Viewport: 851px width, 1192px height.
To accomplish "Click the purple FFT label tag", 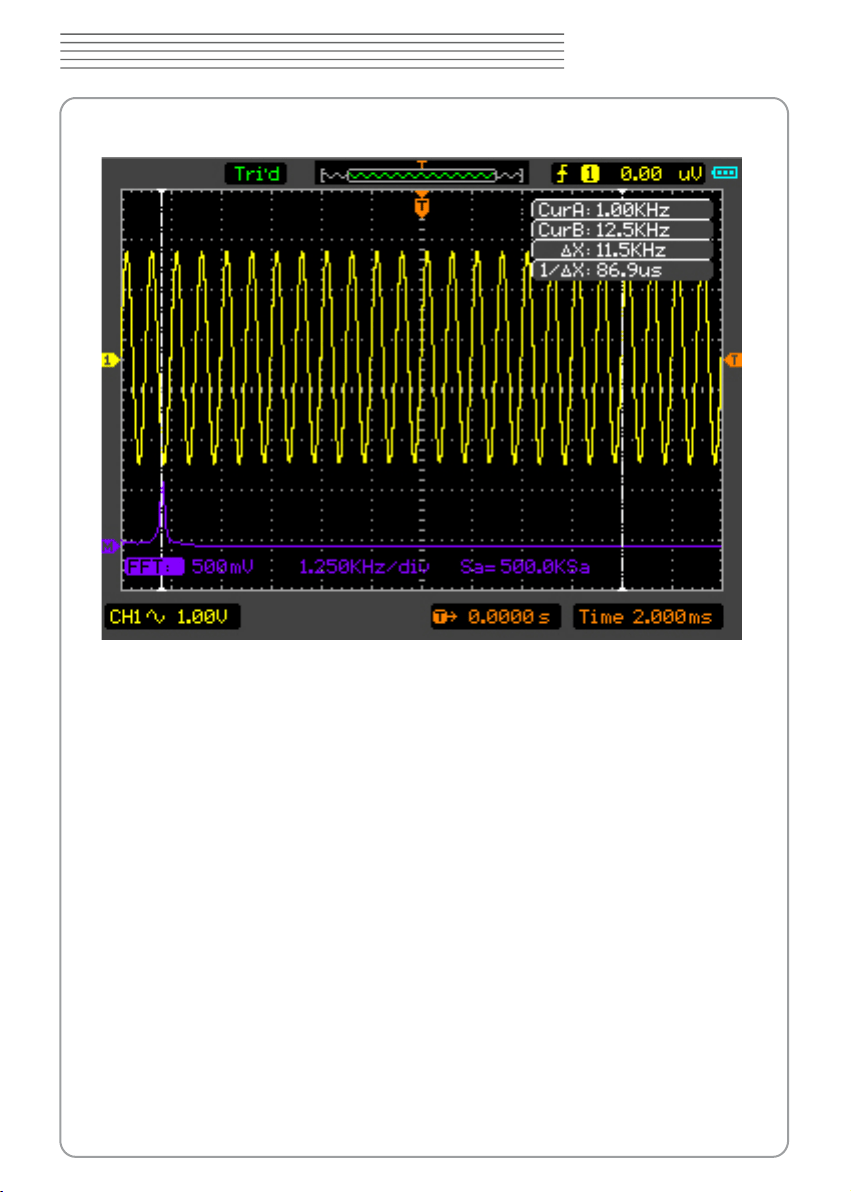I will pyautogui.click(x=154, y=566).
